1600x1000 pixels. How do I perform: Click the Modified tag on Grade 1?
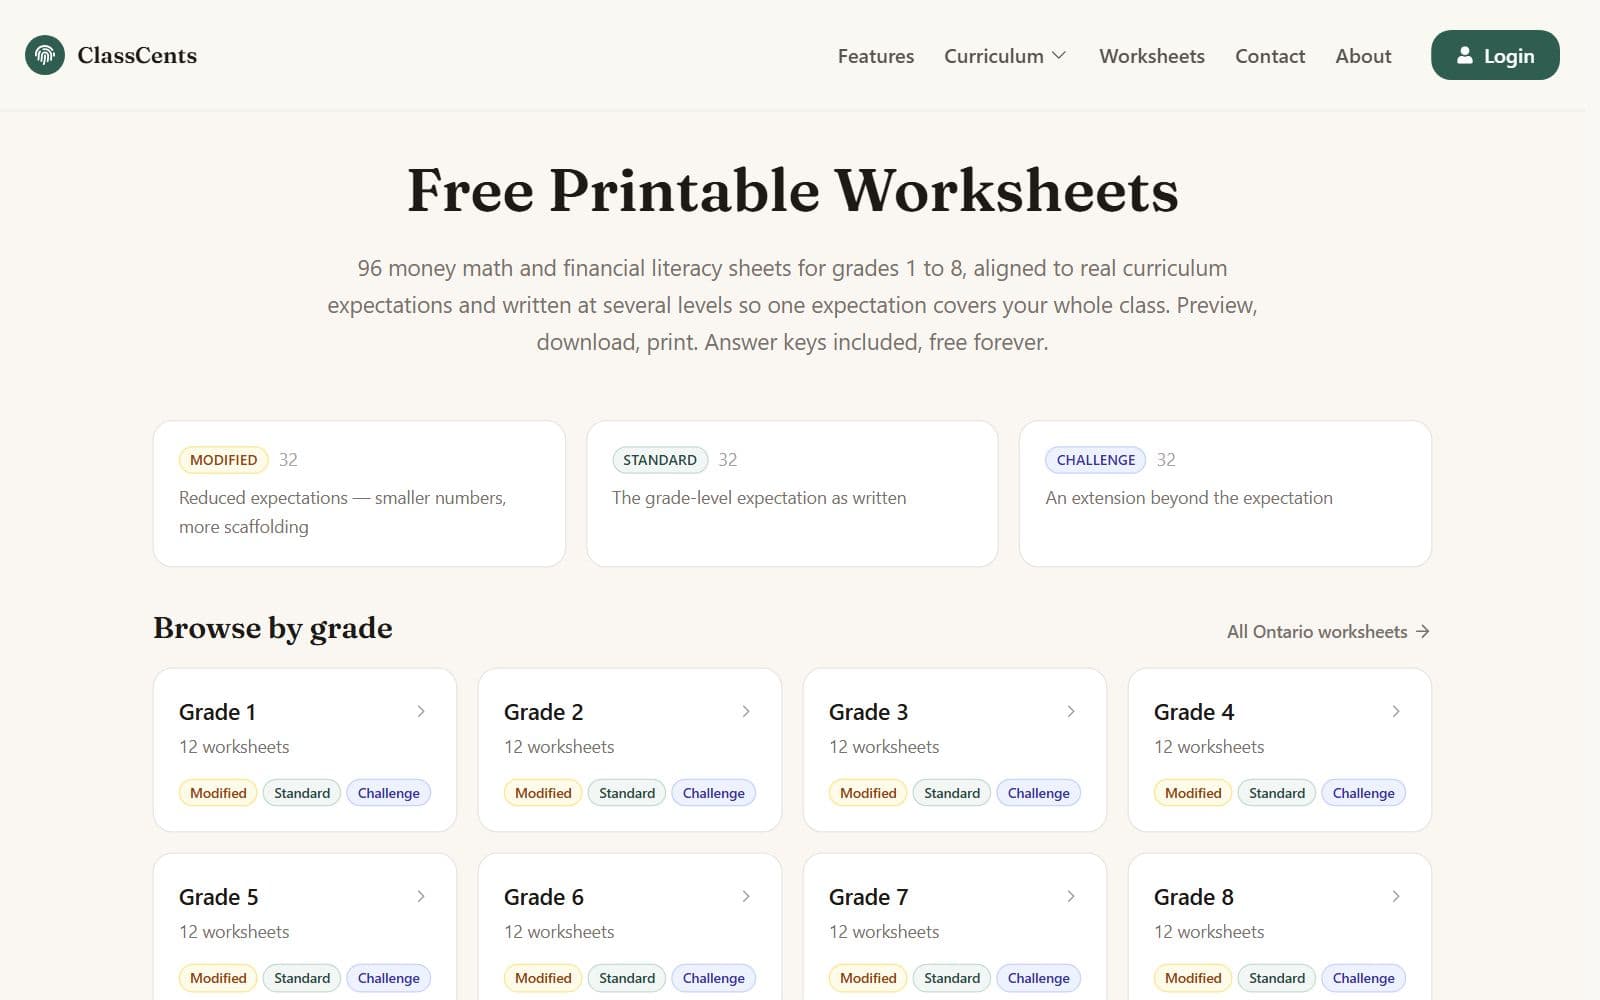pyautogui.click(x=218, y=793)
